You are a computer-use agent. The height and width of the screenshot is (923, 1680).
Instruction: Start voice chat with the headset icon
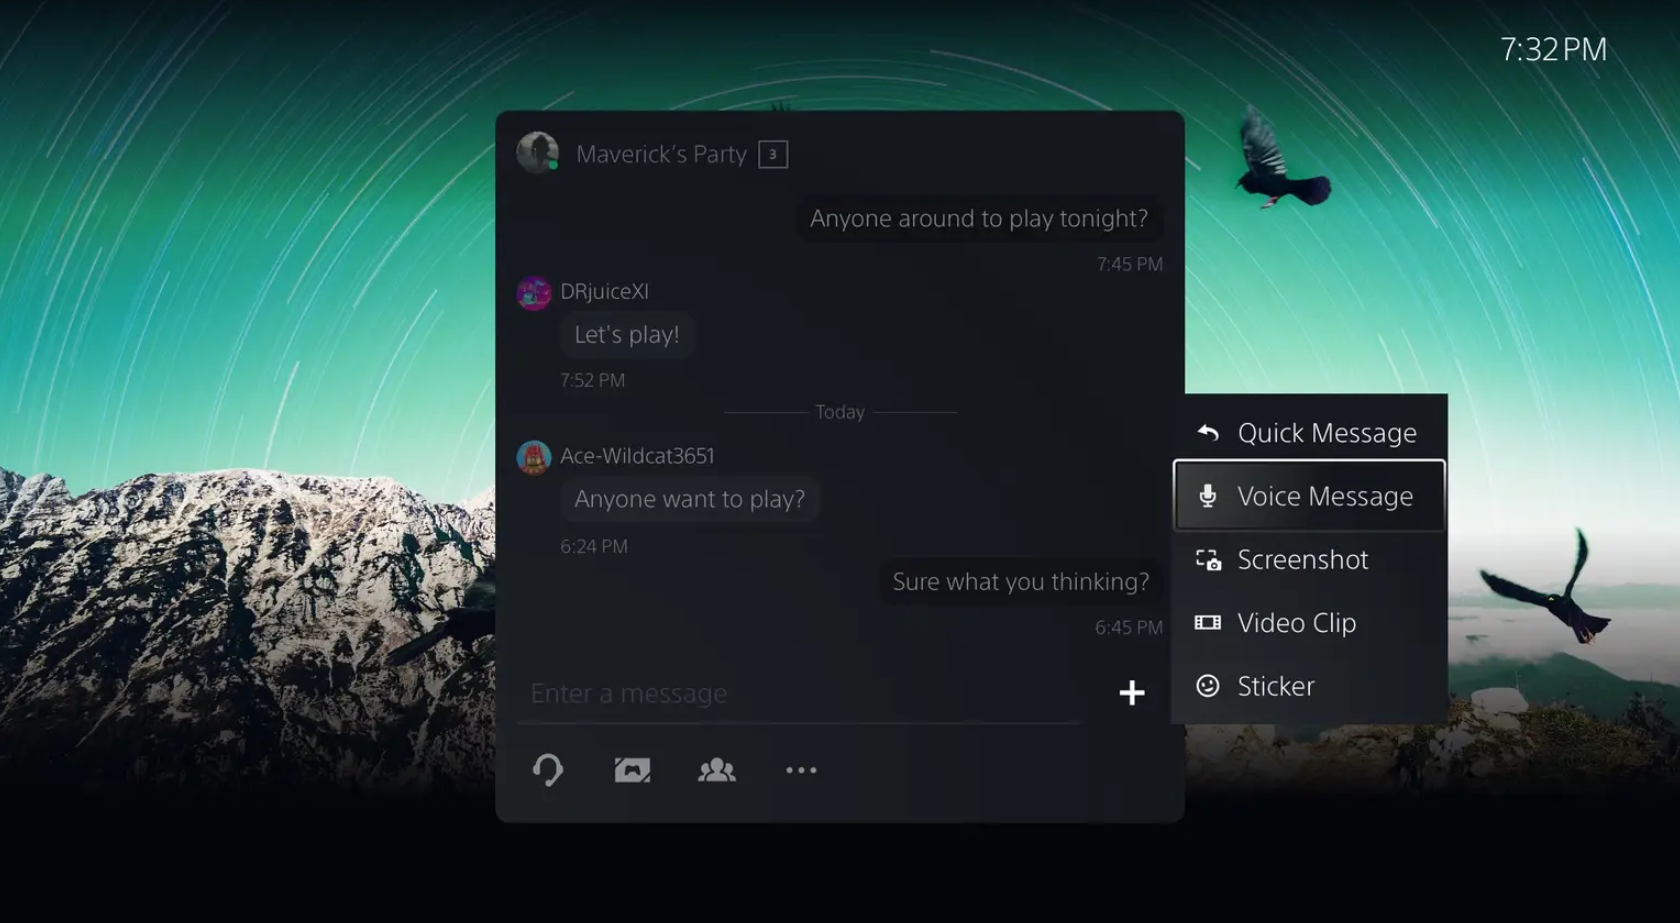tap(548, 770)
